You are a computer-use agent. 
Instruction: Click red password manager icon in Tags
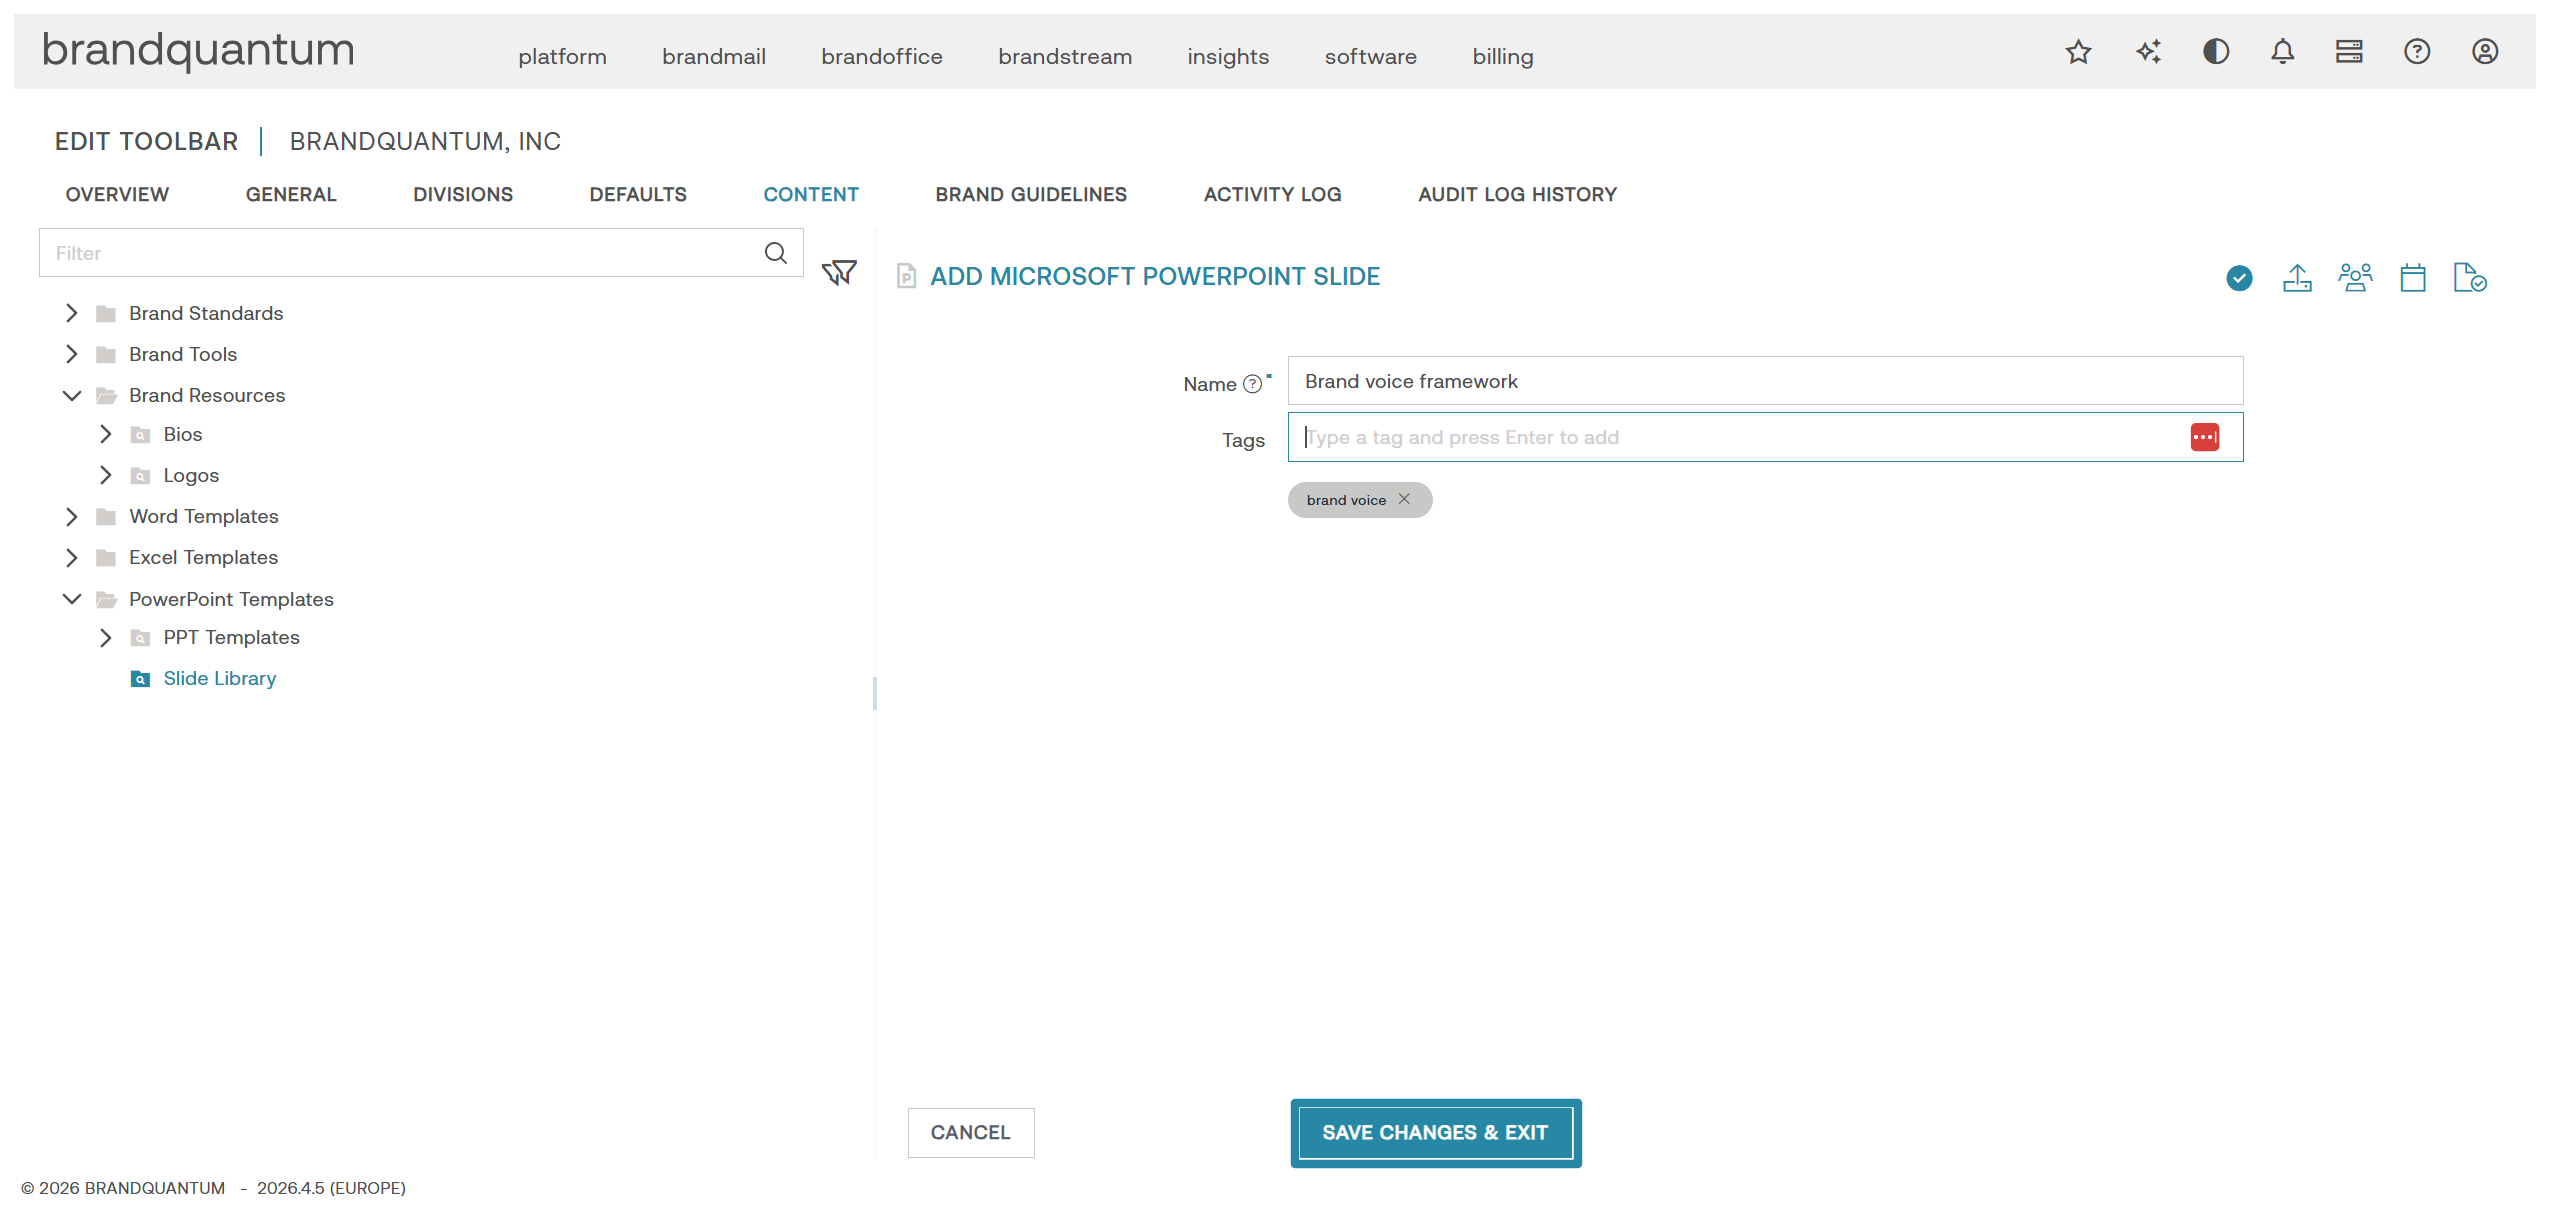point(2204,437)
